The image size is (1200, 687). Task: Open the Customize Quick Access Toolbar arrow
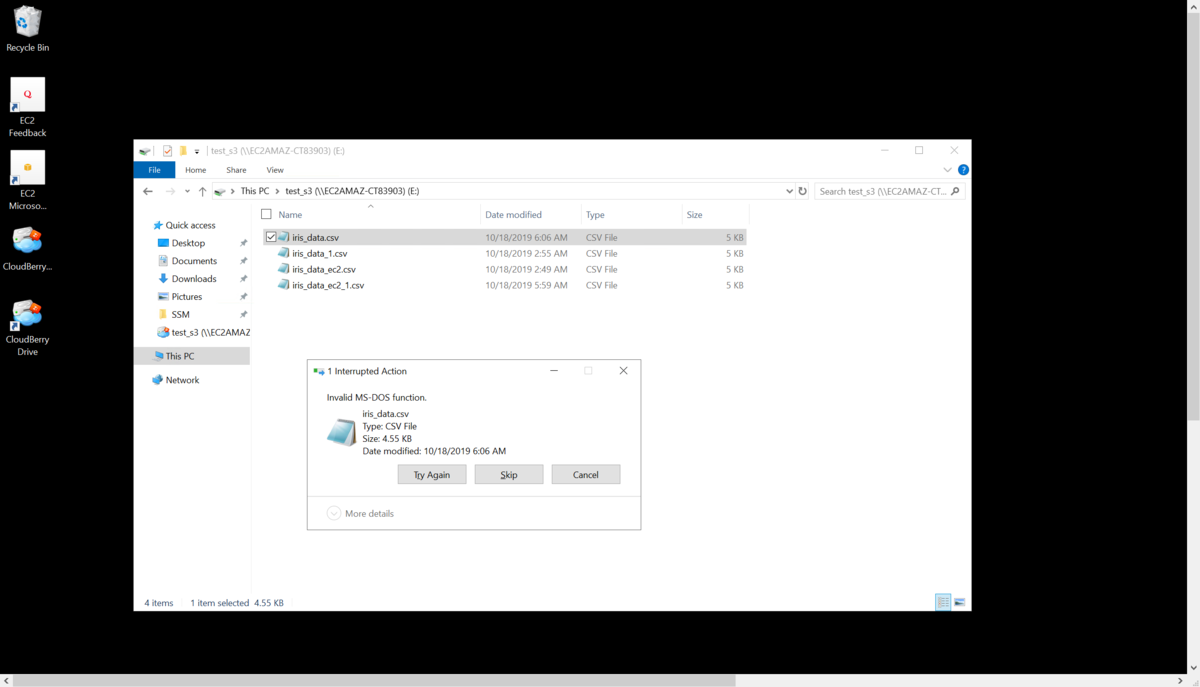click(197, 152)
